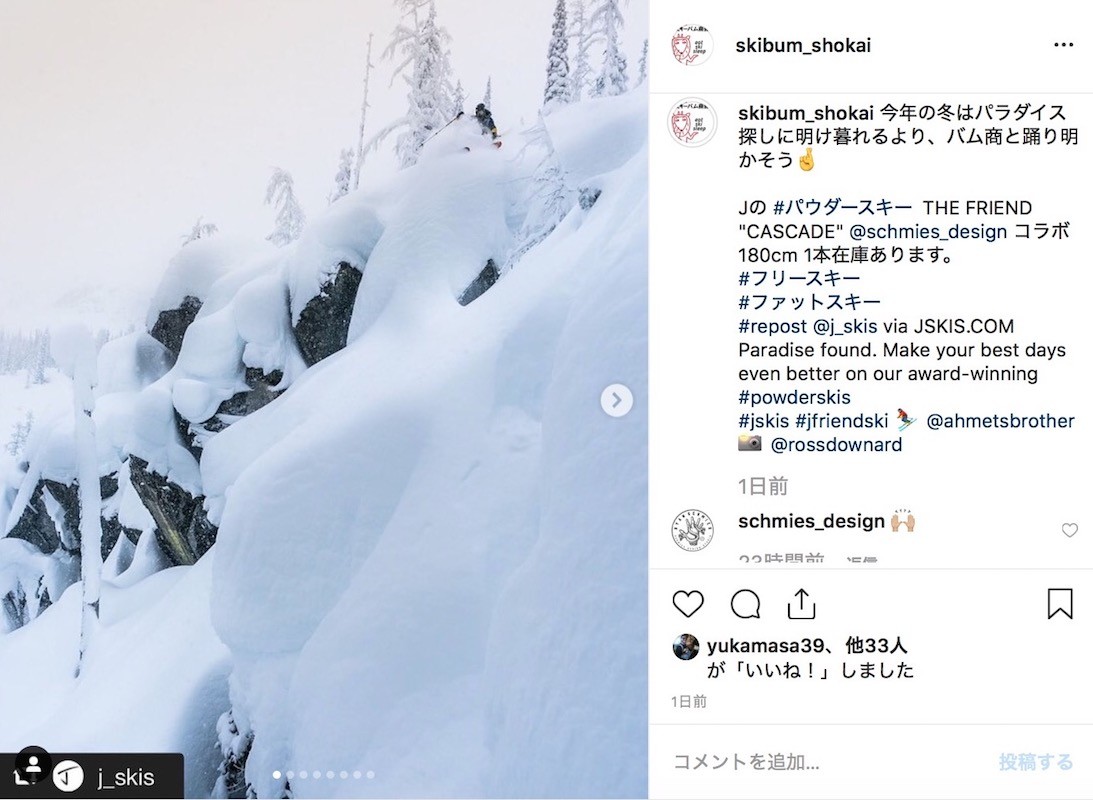Open skibum_shokai profile picture in header
Image resolution: width=1093 pixels, height=800 pixels.
click(x=690, y=45)
